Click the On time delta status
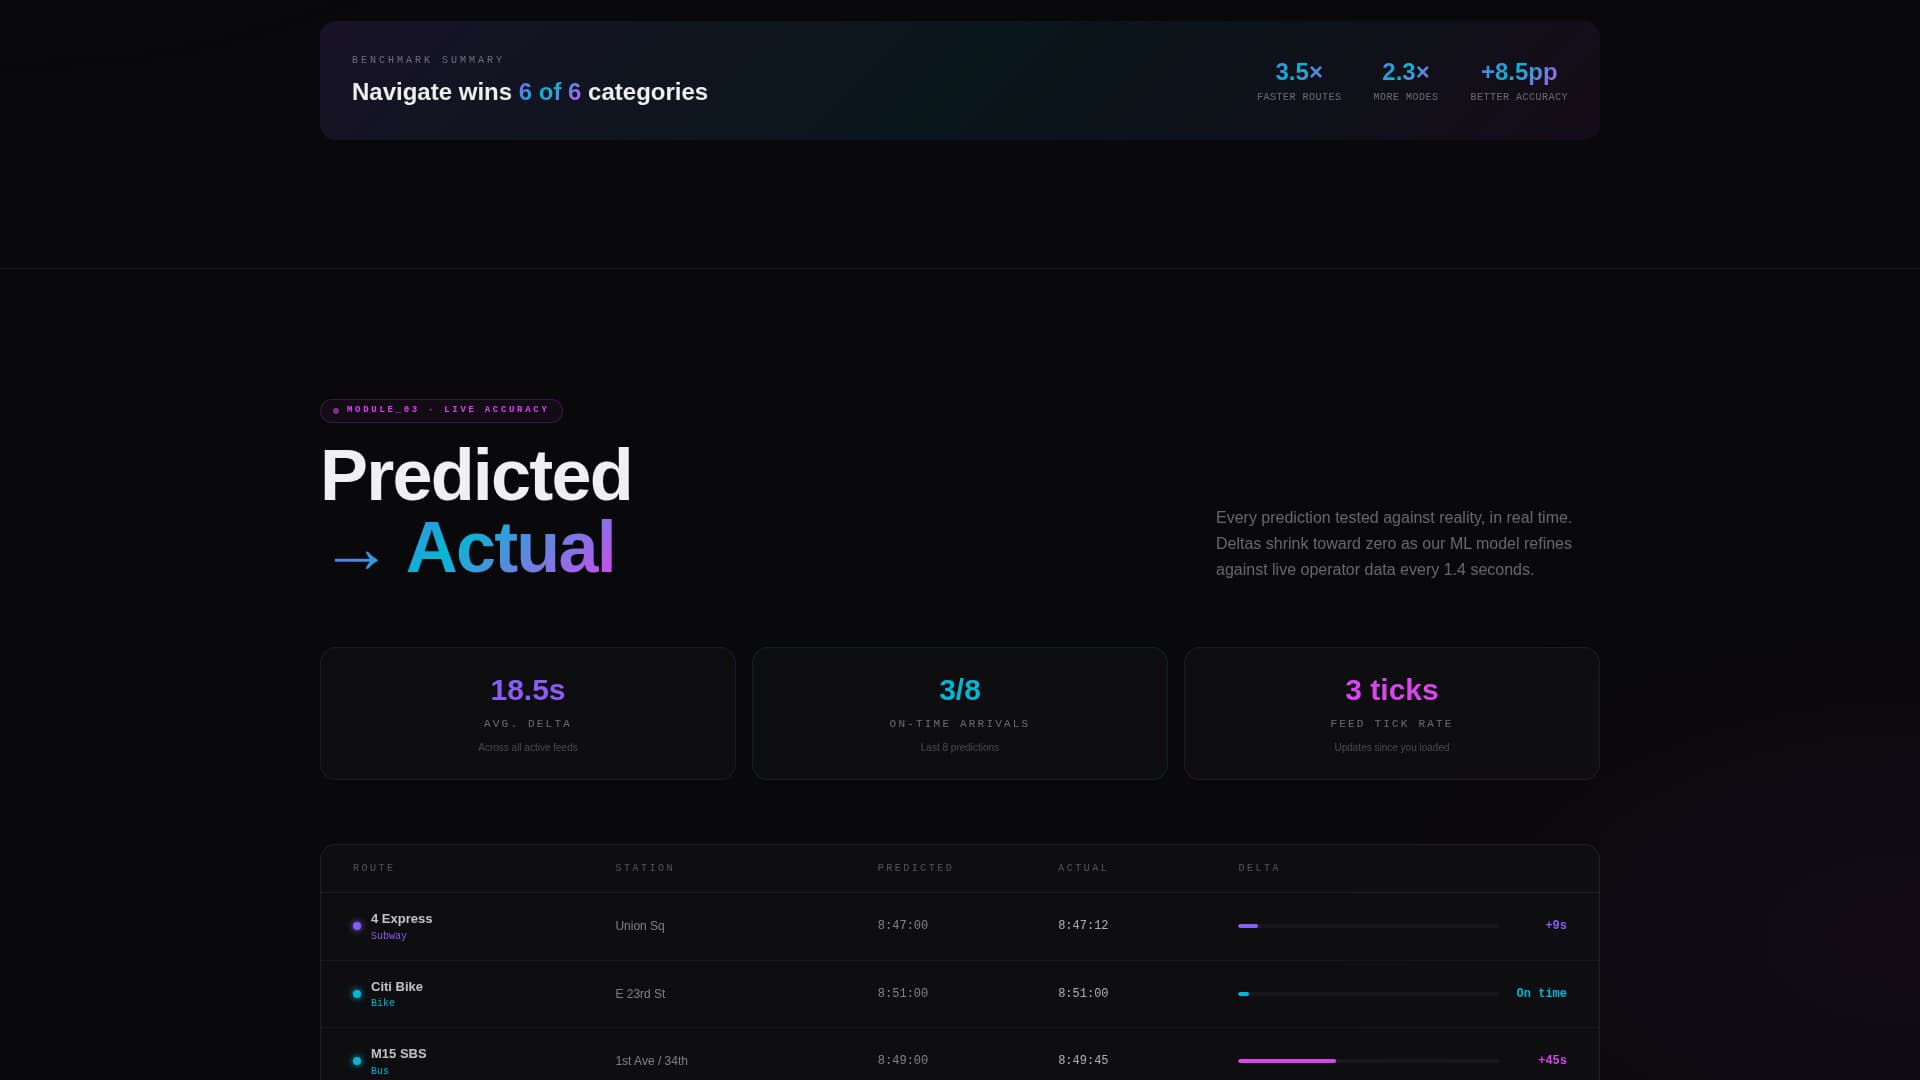 (1541, 994)
